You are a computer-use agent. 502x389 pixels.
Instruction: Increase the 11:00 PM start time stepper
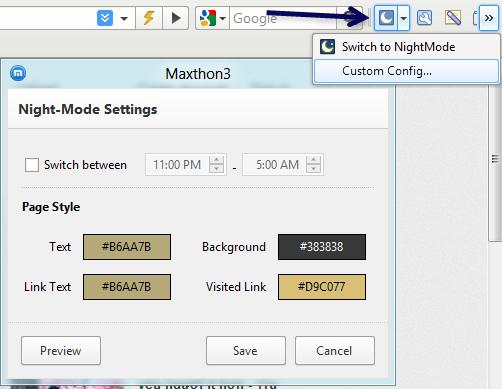point(216,160)
